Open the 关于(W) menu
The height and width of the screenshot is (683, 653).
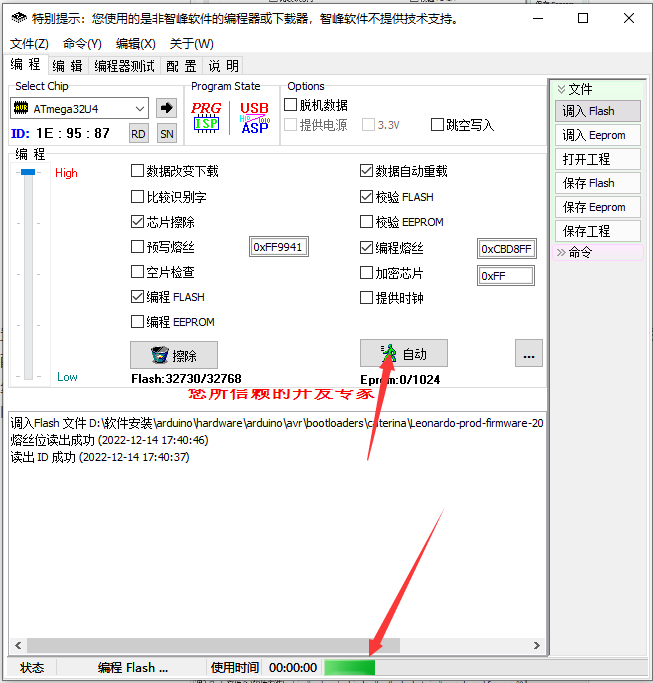pos(191,44)
